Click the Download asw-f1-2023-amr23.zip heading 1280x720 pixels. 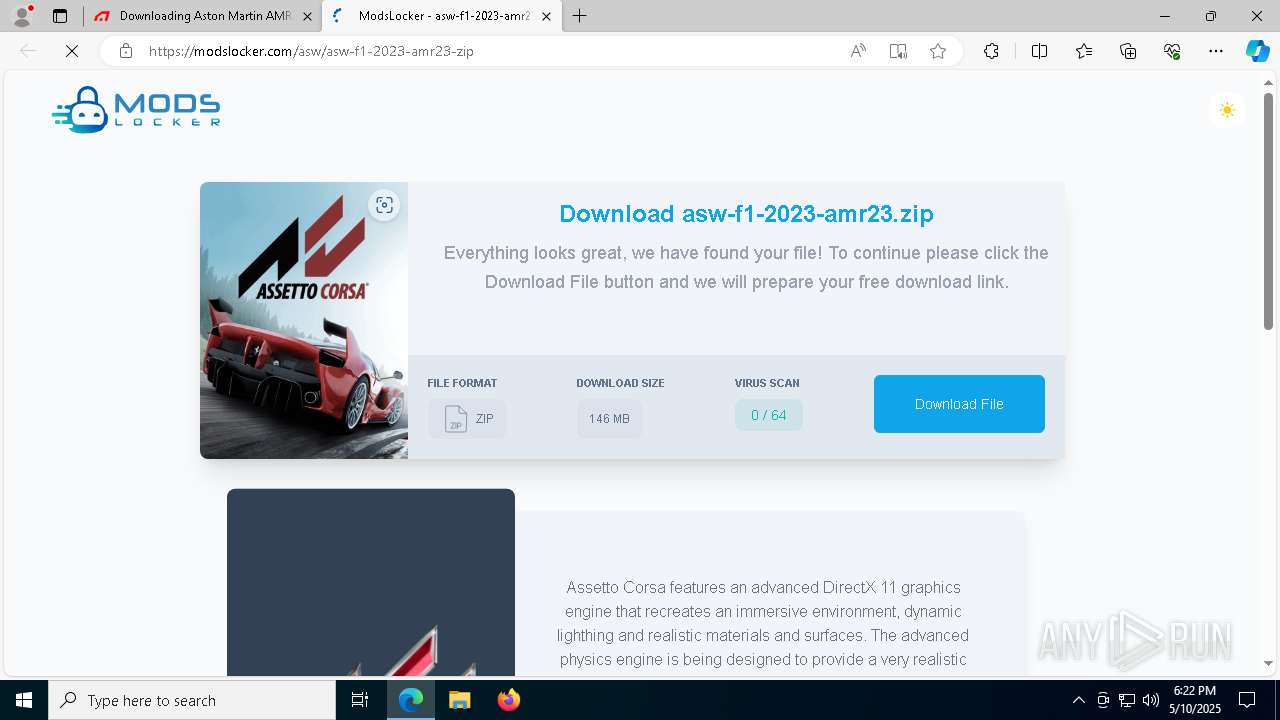[746, 213]
